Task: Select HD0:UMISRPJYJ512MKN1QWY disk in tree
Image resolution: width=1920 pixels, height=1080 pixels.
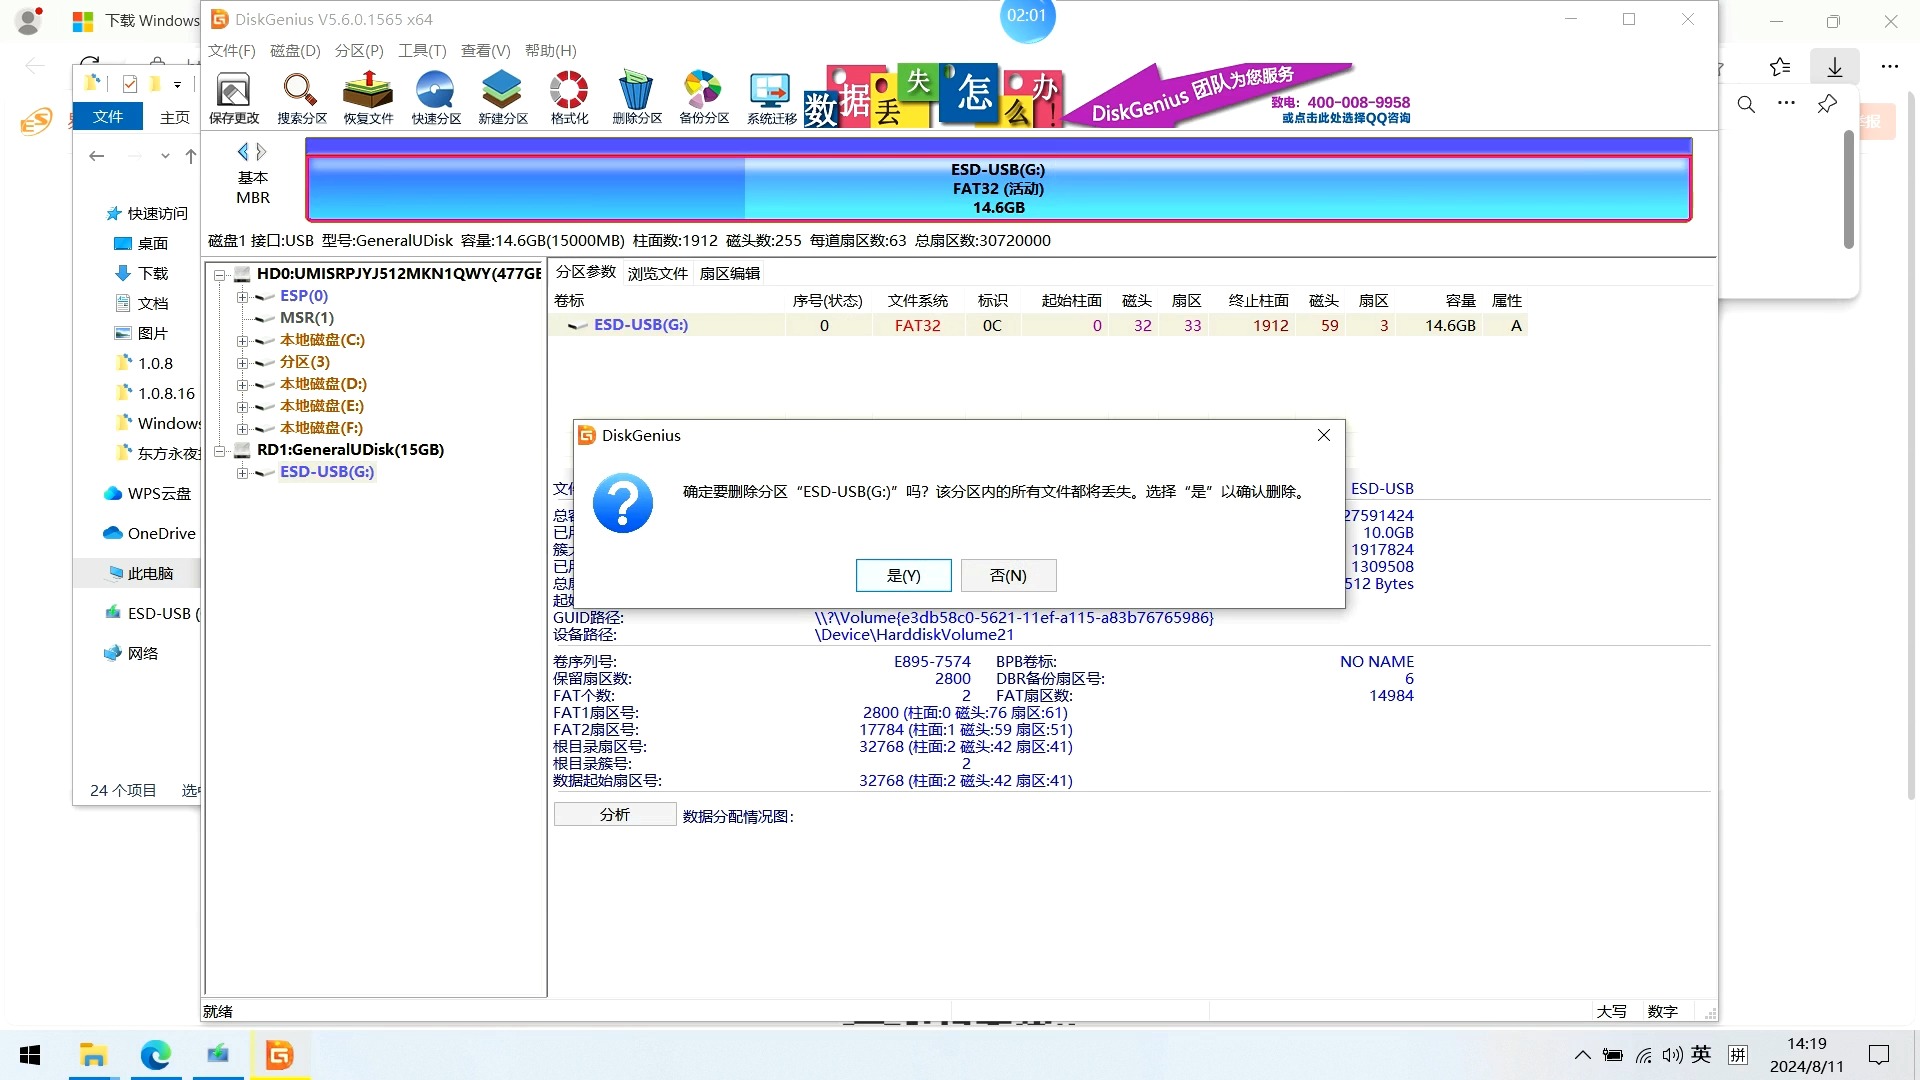Action: (x=398, y=273)
